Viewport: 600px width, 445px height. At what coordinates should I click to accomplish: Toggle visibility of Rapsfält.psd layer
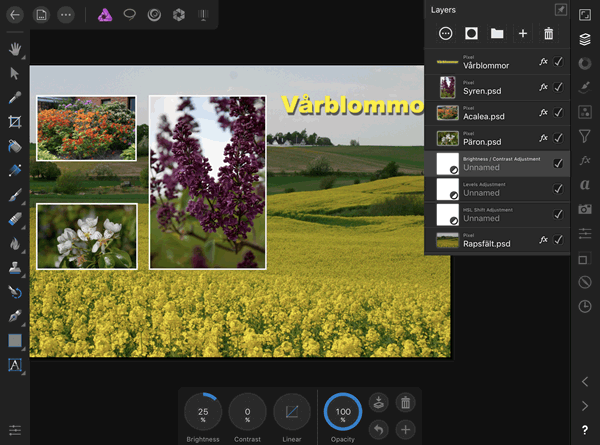coord(558,240)
